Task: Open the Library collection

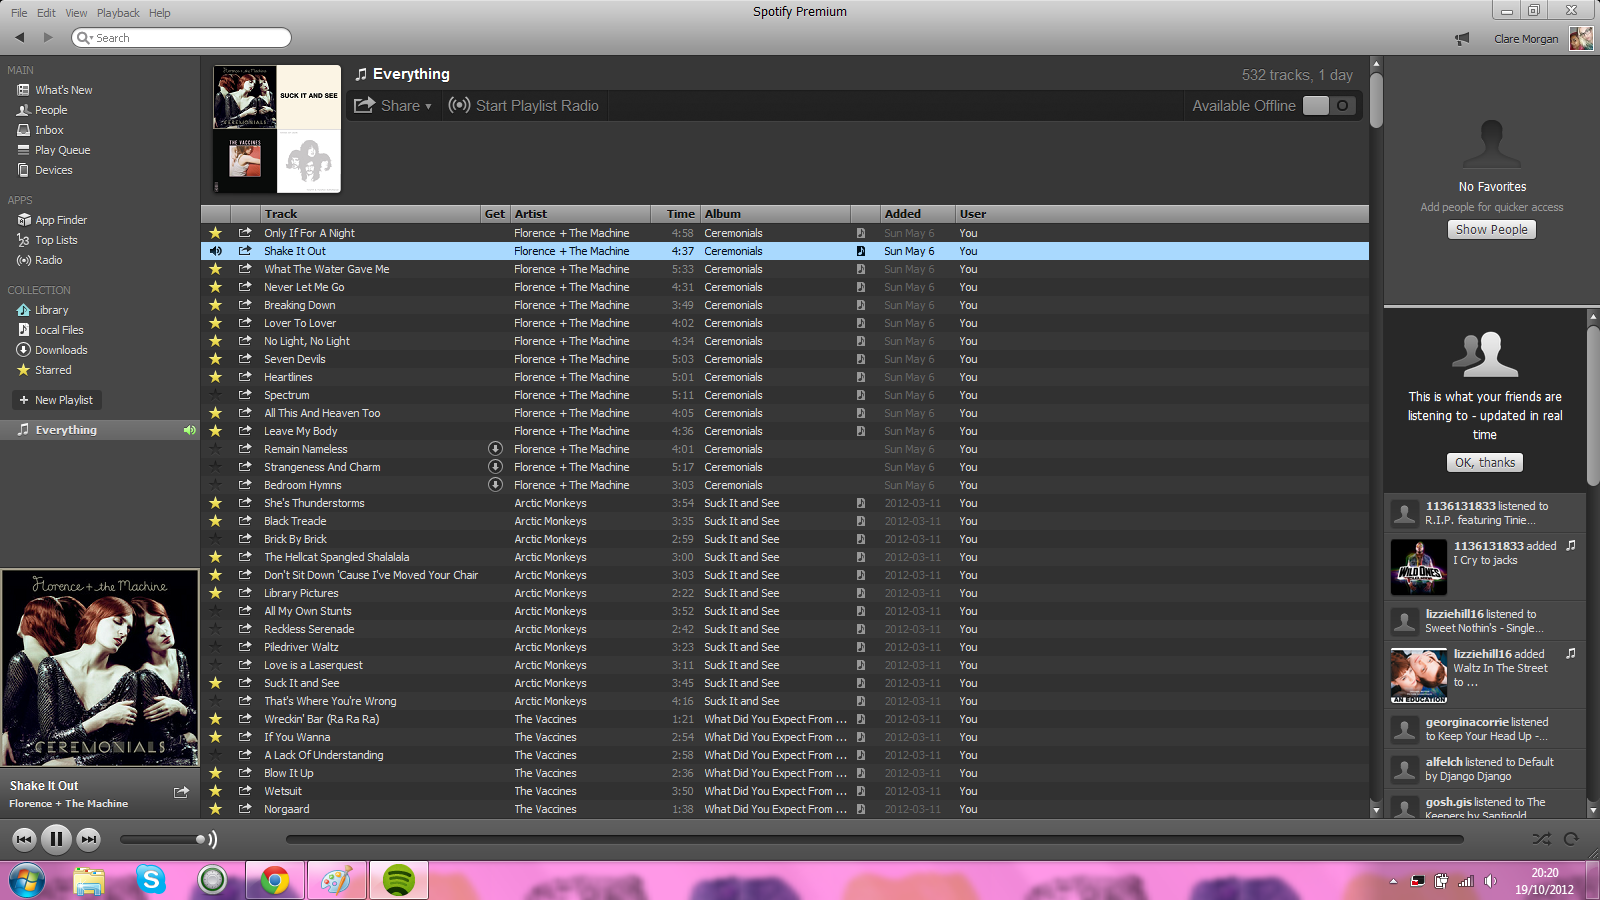Action: tap(51, 310)
